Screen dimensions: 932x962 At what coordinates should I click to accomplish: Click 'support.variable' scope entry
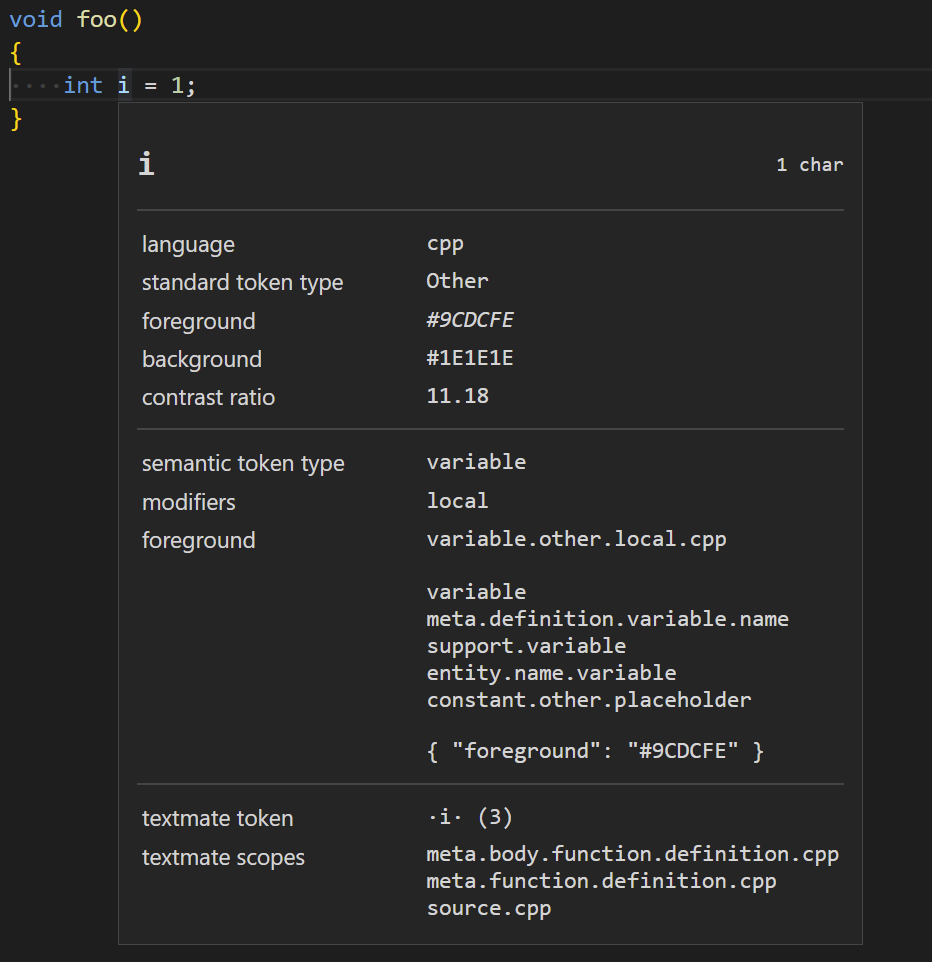point(526,646)
